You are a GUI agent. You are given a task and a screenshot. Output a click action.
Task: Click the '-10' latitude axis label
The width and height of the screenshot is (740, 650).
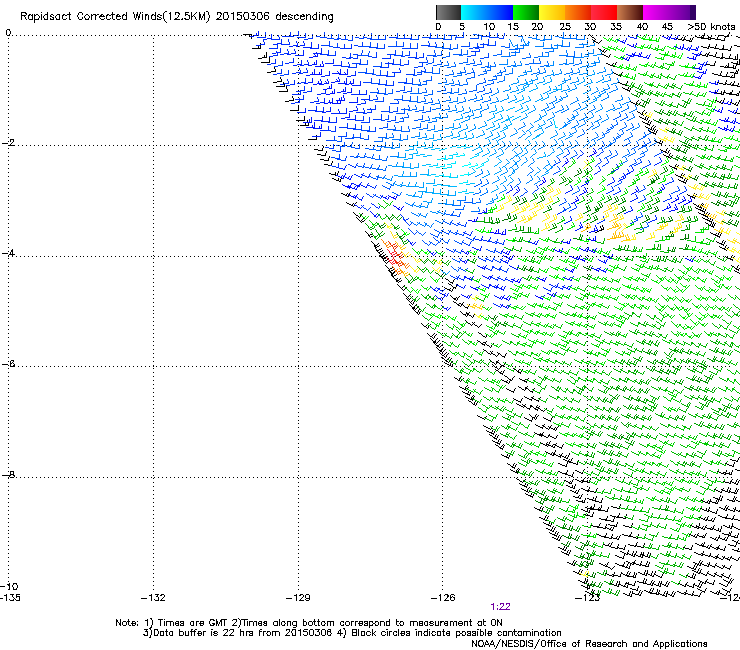[9, 586]
